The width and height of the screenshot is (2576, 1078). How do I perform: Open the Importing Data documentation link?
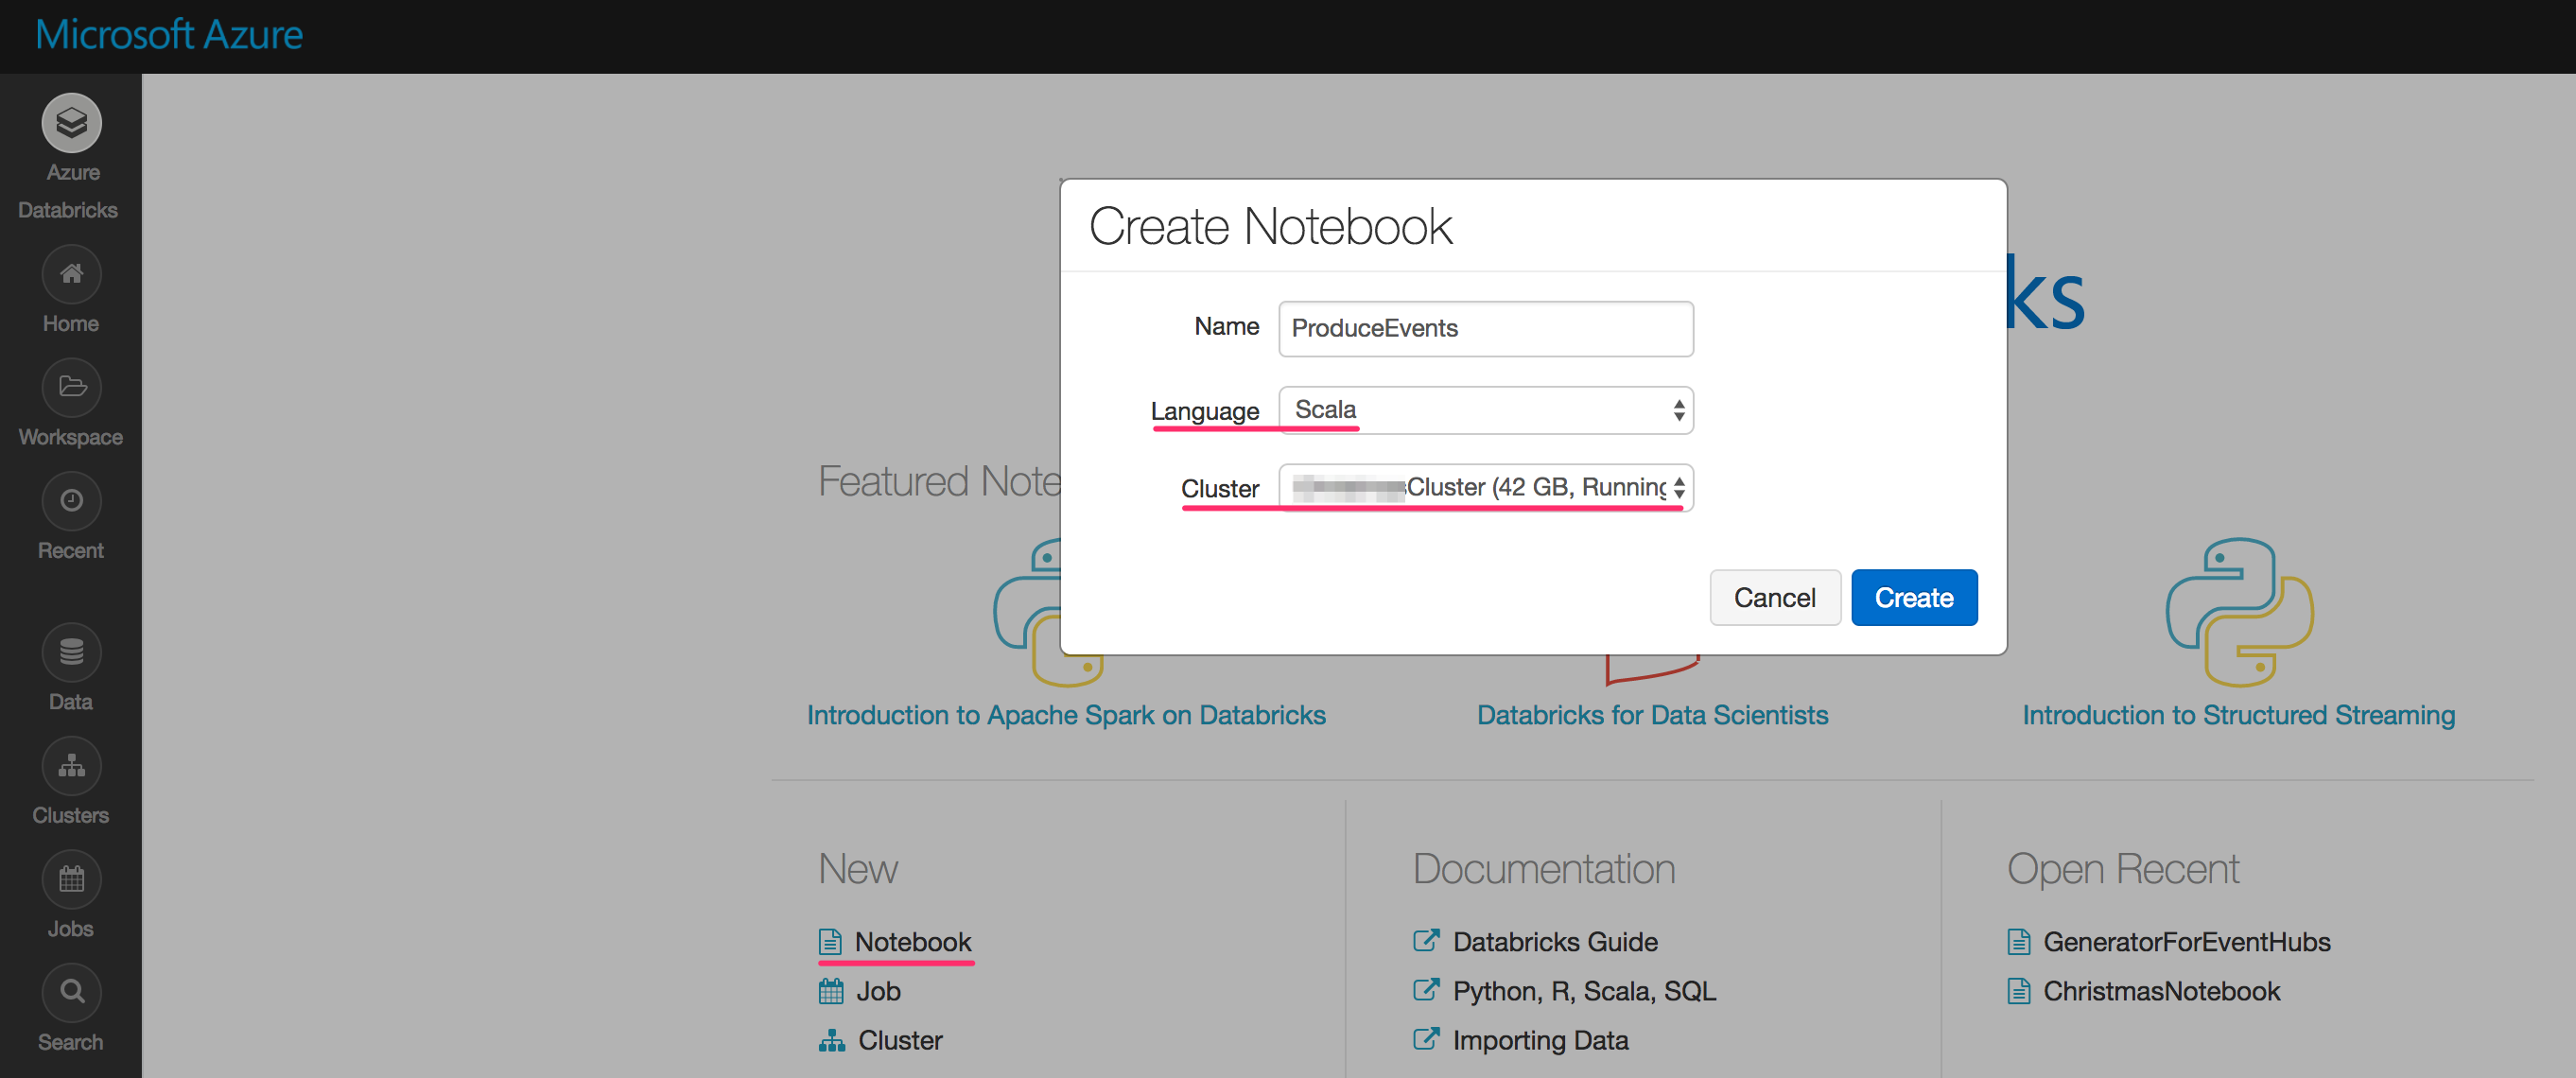[x=1540, y=1040]
